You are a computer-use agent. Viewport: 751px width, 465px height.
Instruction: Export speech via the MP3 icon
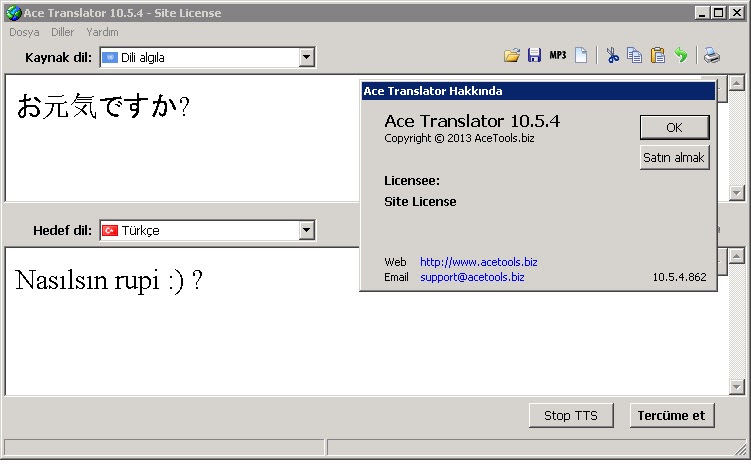pyautogui.click(x=558, y=55)
